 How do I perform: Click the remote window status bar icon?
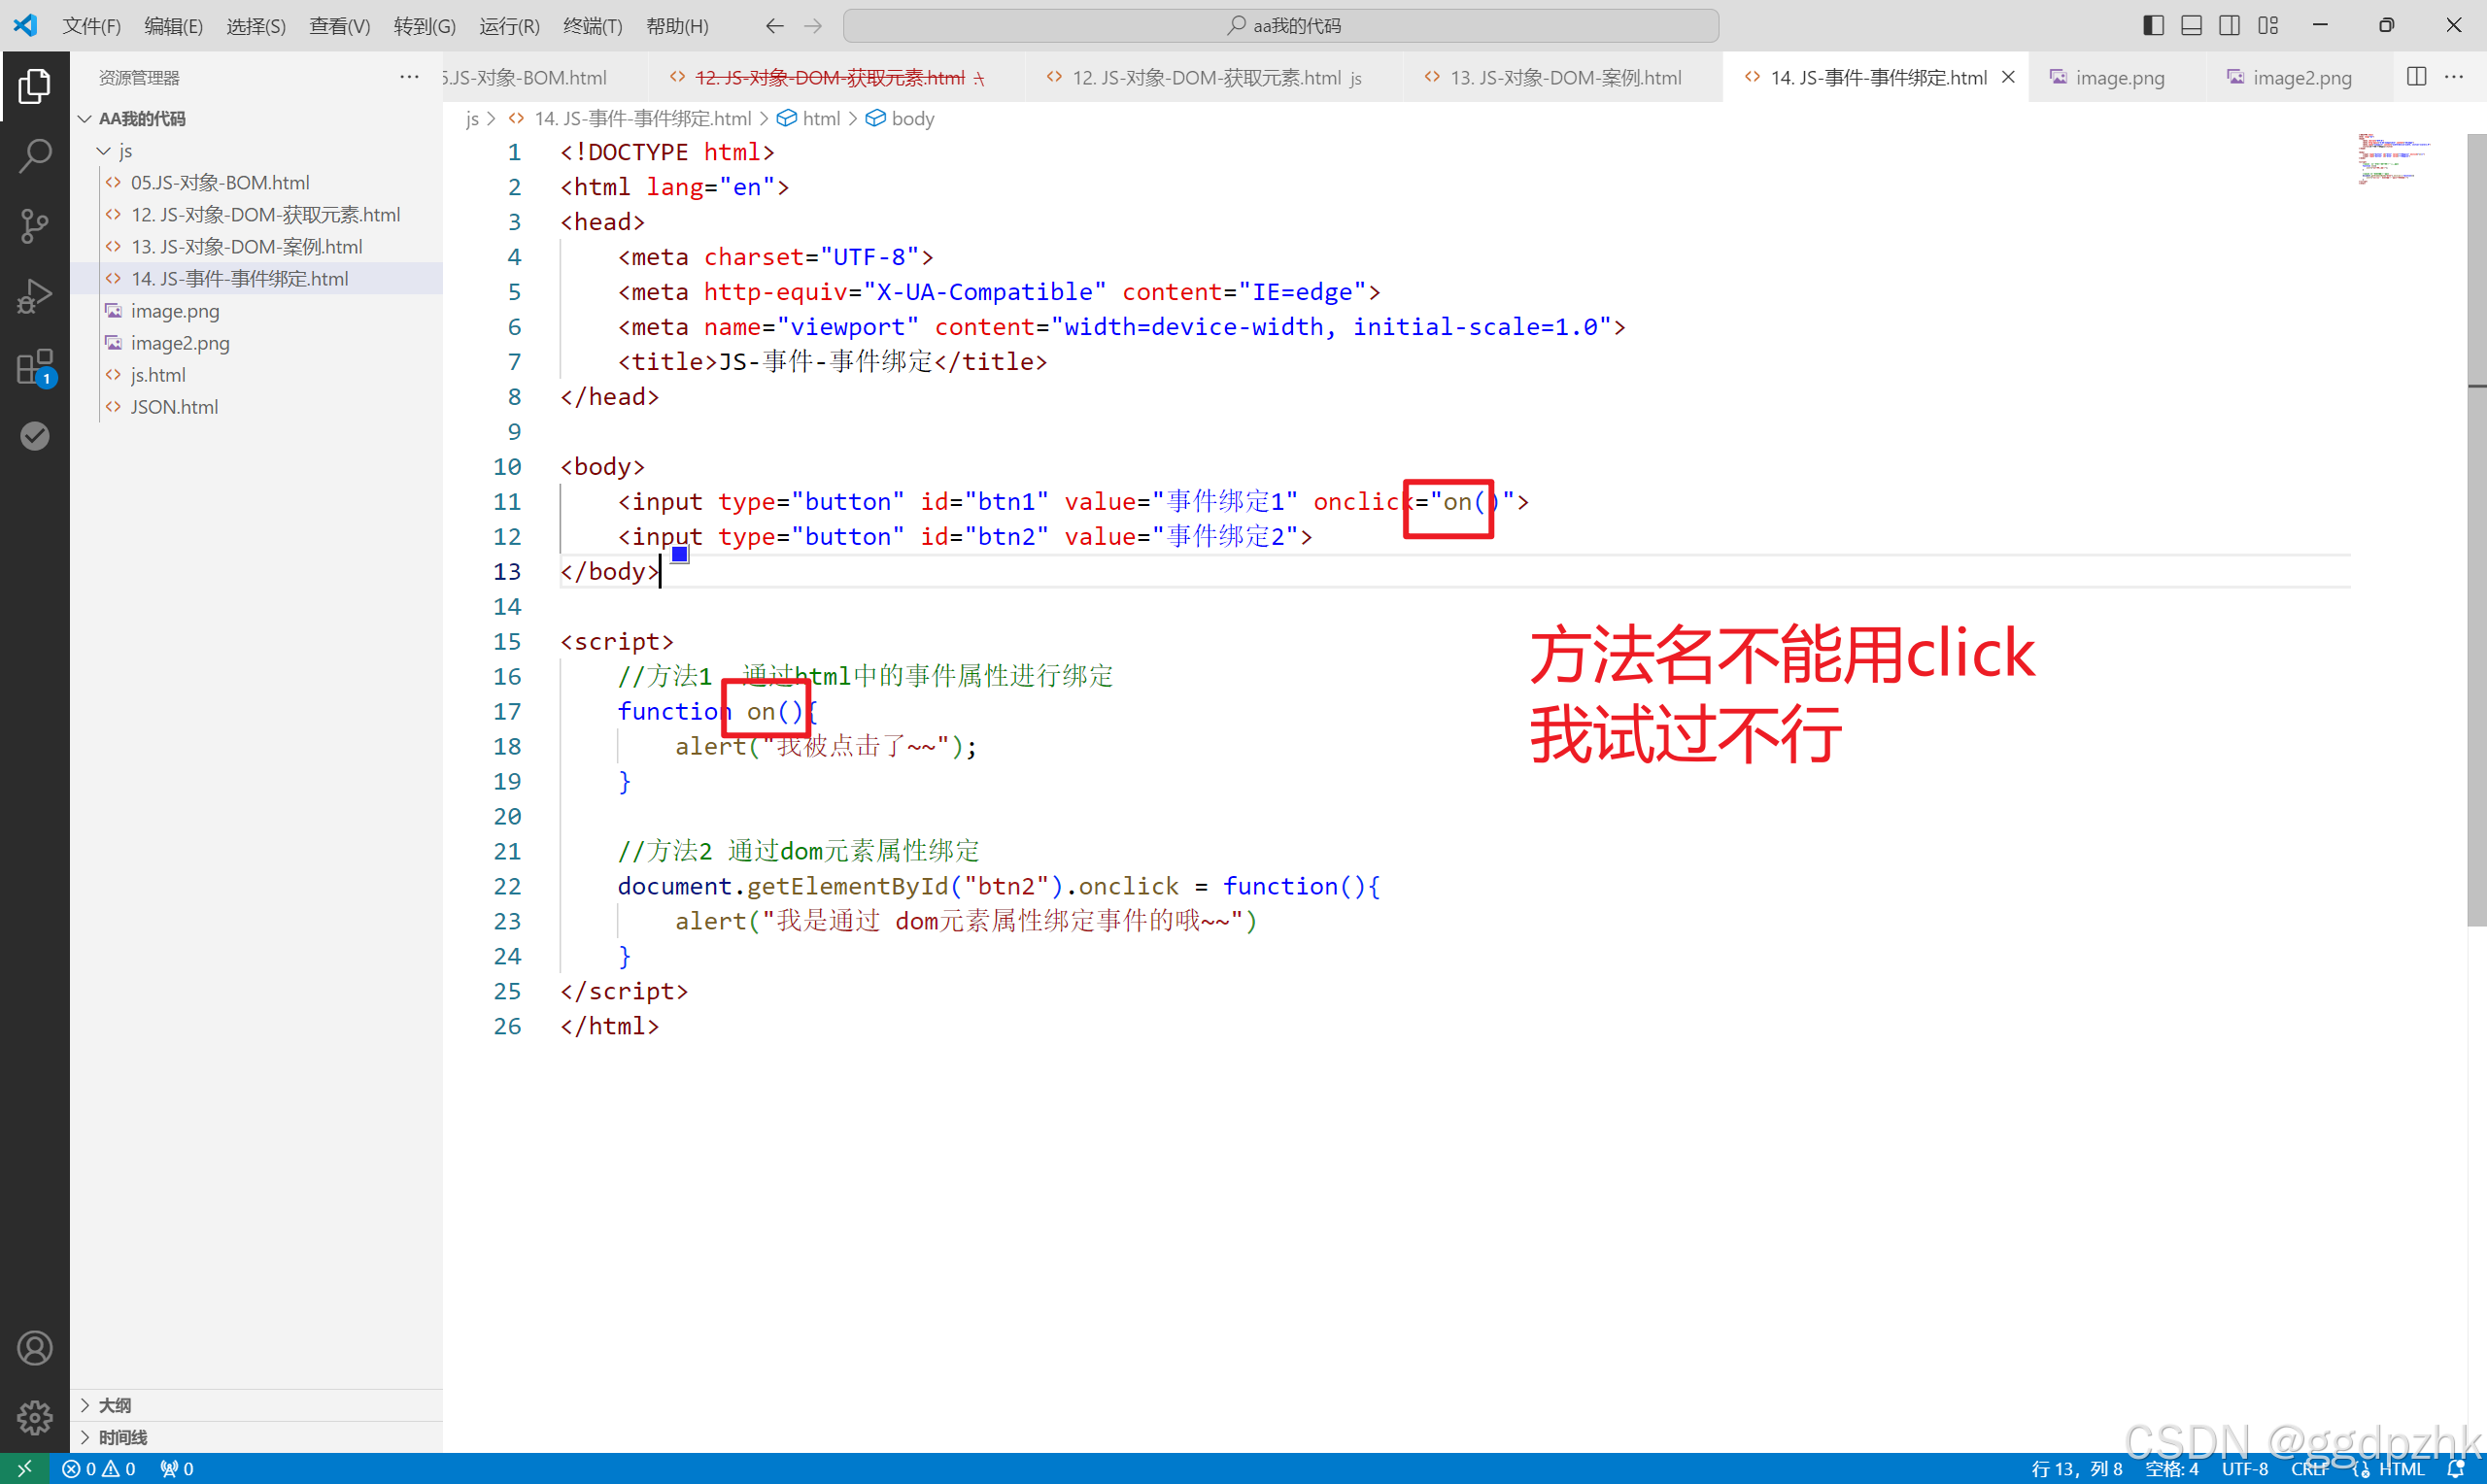[x=25, y=1468]
